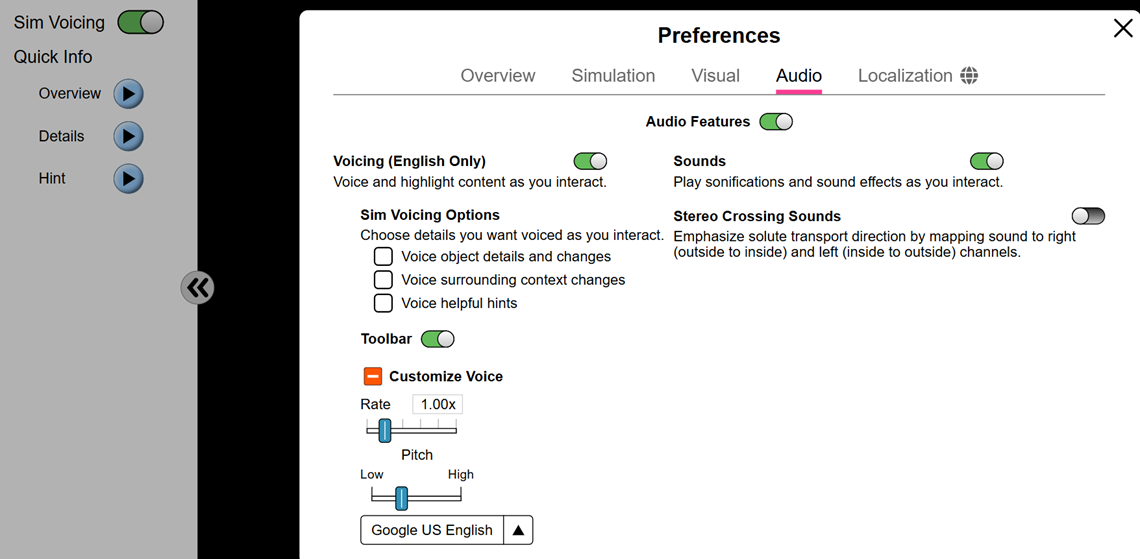Play the Hint quick info
1140x559 pixels.
128,179
